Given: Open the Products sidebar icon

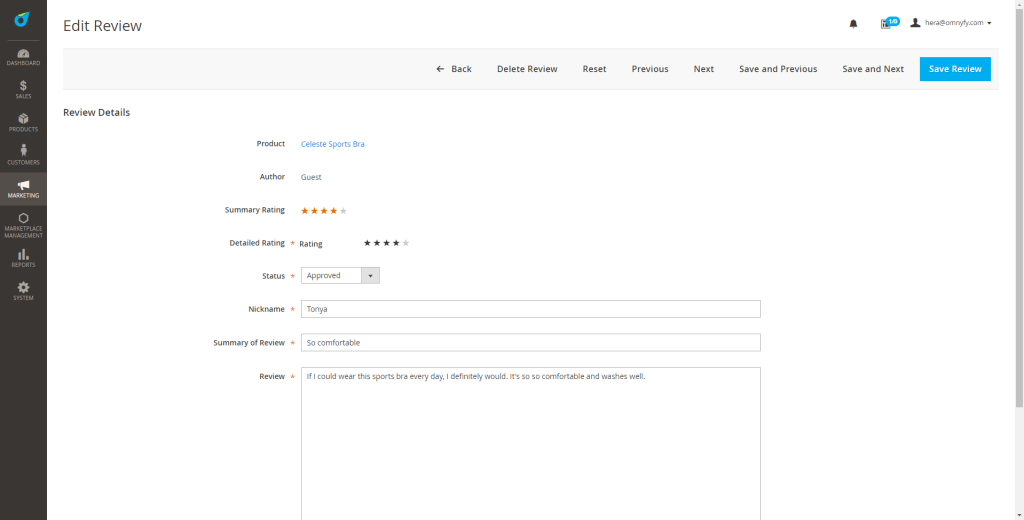Looking at the screenshot, I should (x=23, y=122).
